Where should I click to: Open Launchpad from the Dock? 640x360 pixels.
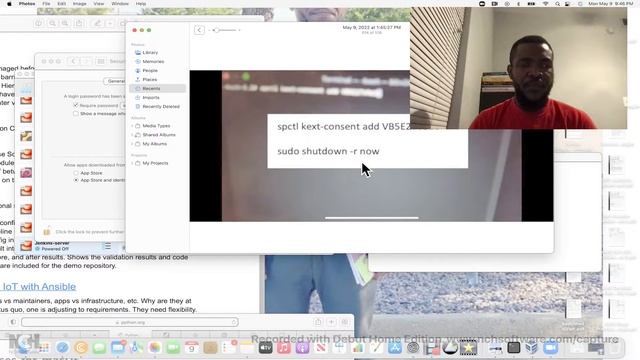(x=44, y=348)
